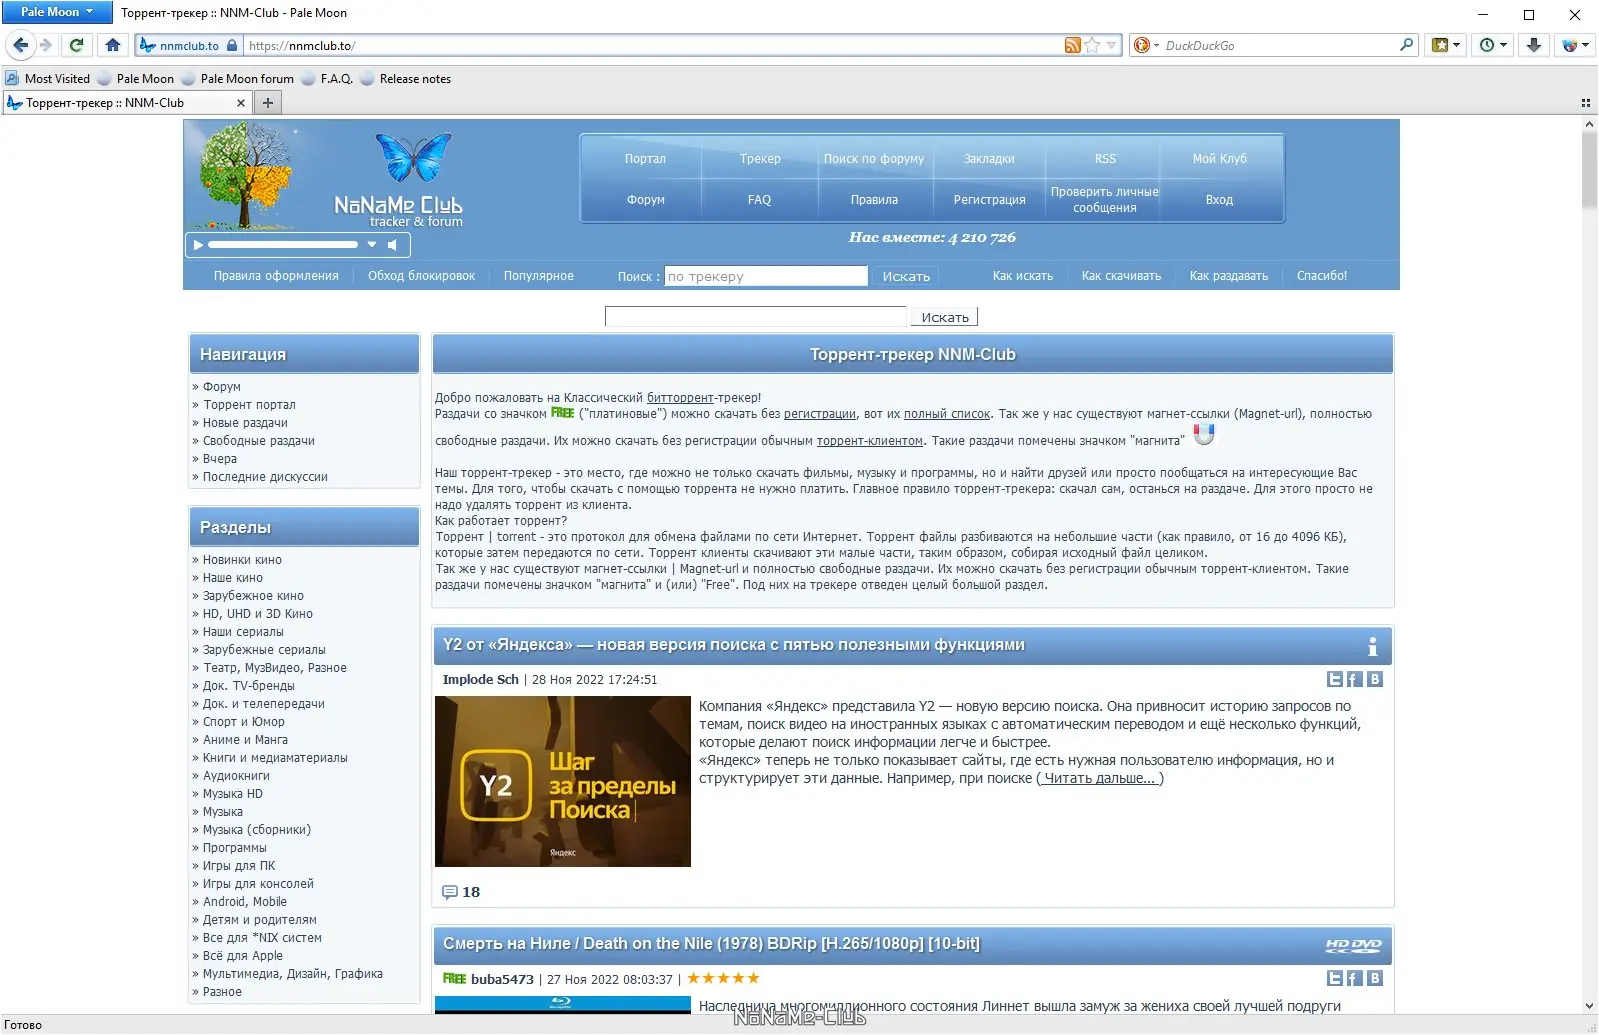Click the list all tabs grid icon

(1585, 103)
